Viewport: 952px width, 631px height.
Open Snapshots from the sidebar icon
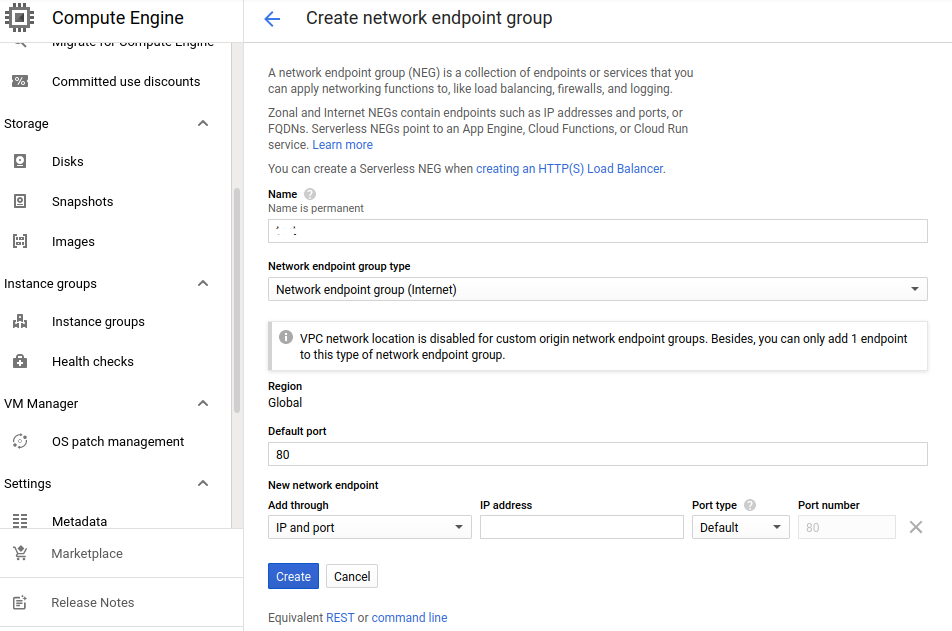pos(21,201)
